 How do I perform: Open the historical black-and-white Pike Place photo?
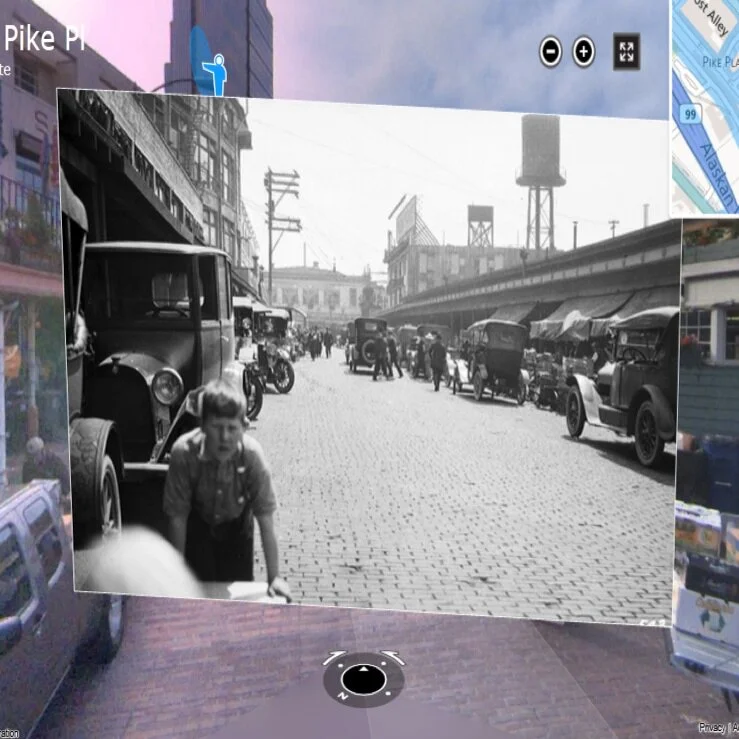pyautogui.click(x=369, y=358)
